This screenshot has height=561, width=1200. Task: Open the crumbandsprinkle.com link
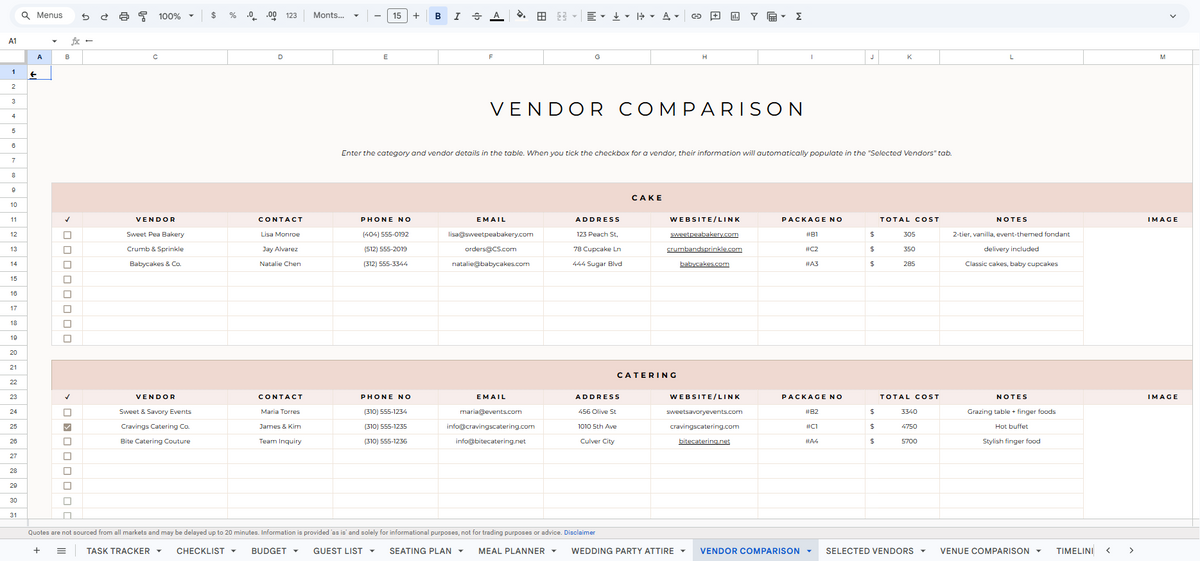pyautogui.click(x=704, y=249)
